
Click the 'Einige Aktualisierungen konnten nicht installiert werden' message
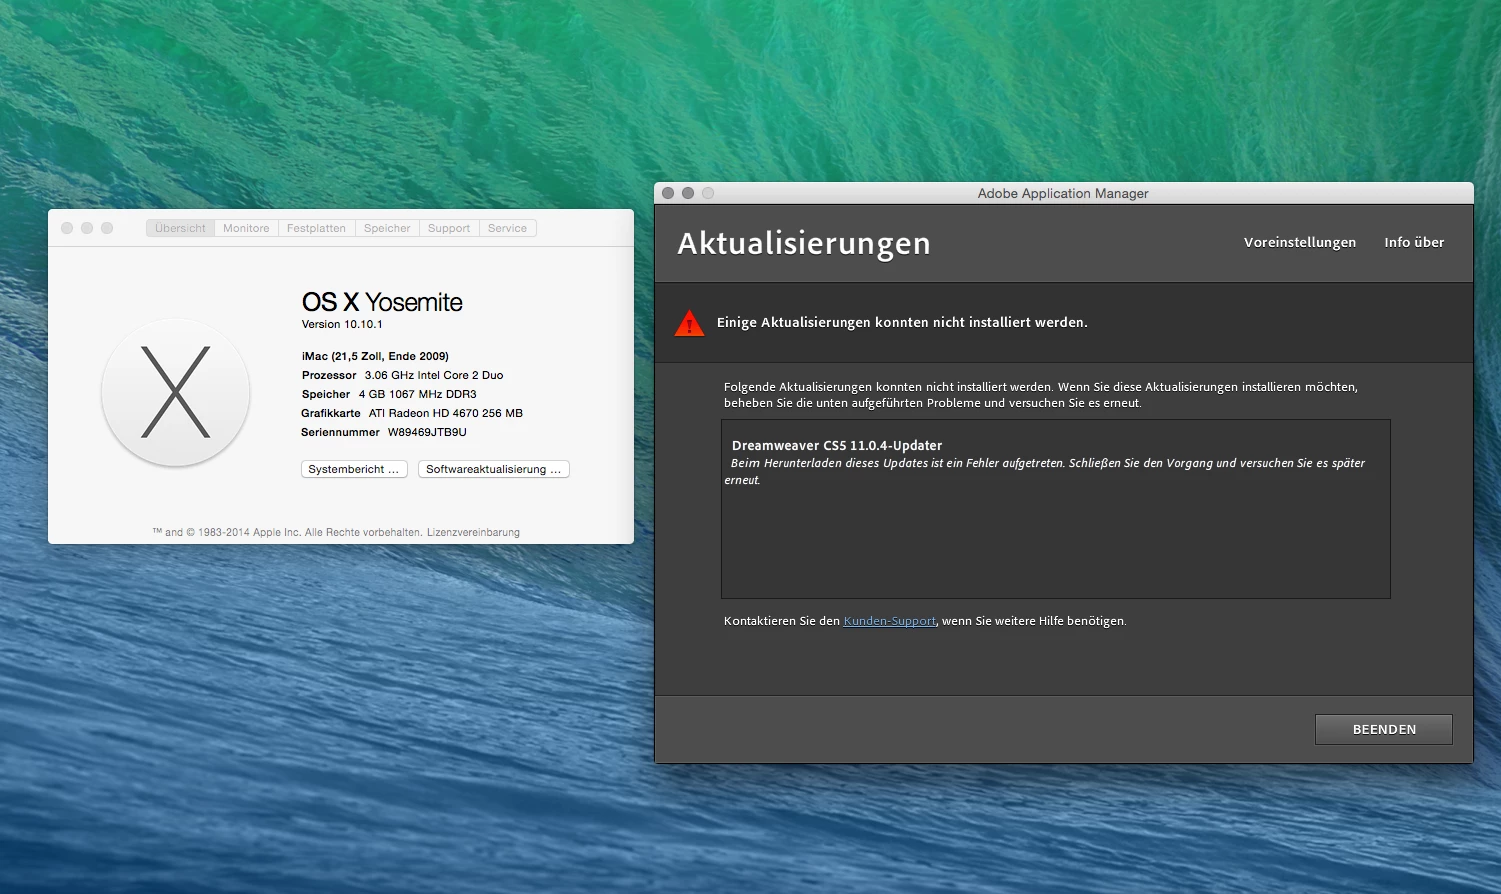[x=902, y=322]
